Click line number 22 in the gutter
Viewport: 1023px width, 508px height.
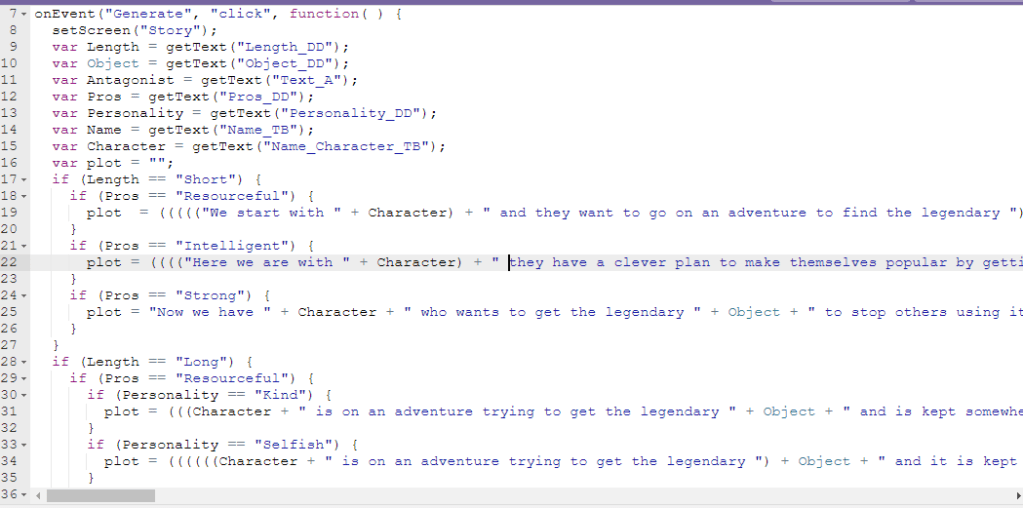(11, 263)
